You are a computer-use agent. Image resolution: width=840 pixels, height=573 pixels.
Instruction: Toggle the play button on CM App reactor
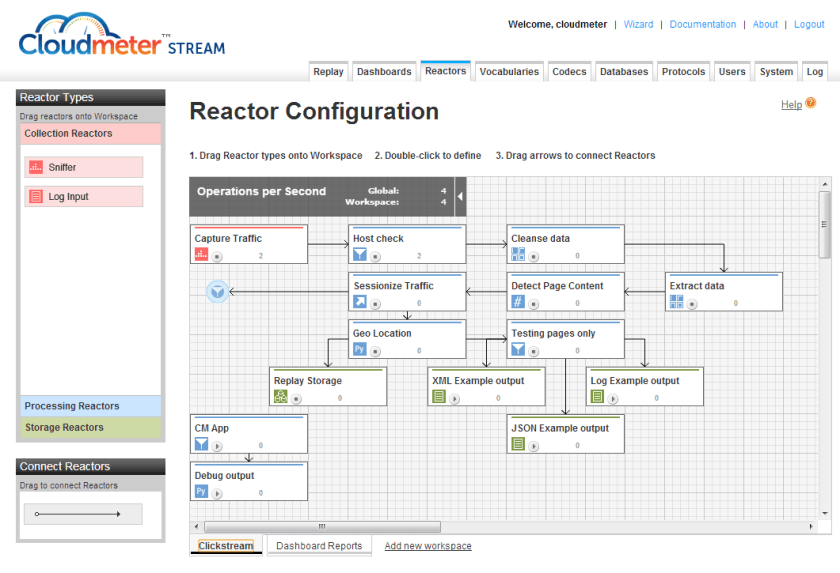tap(217, 445)
